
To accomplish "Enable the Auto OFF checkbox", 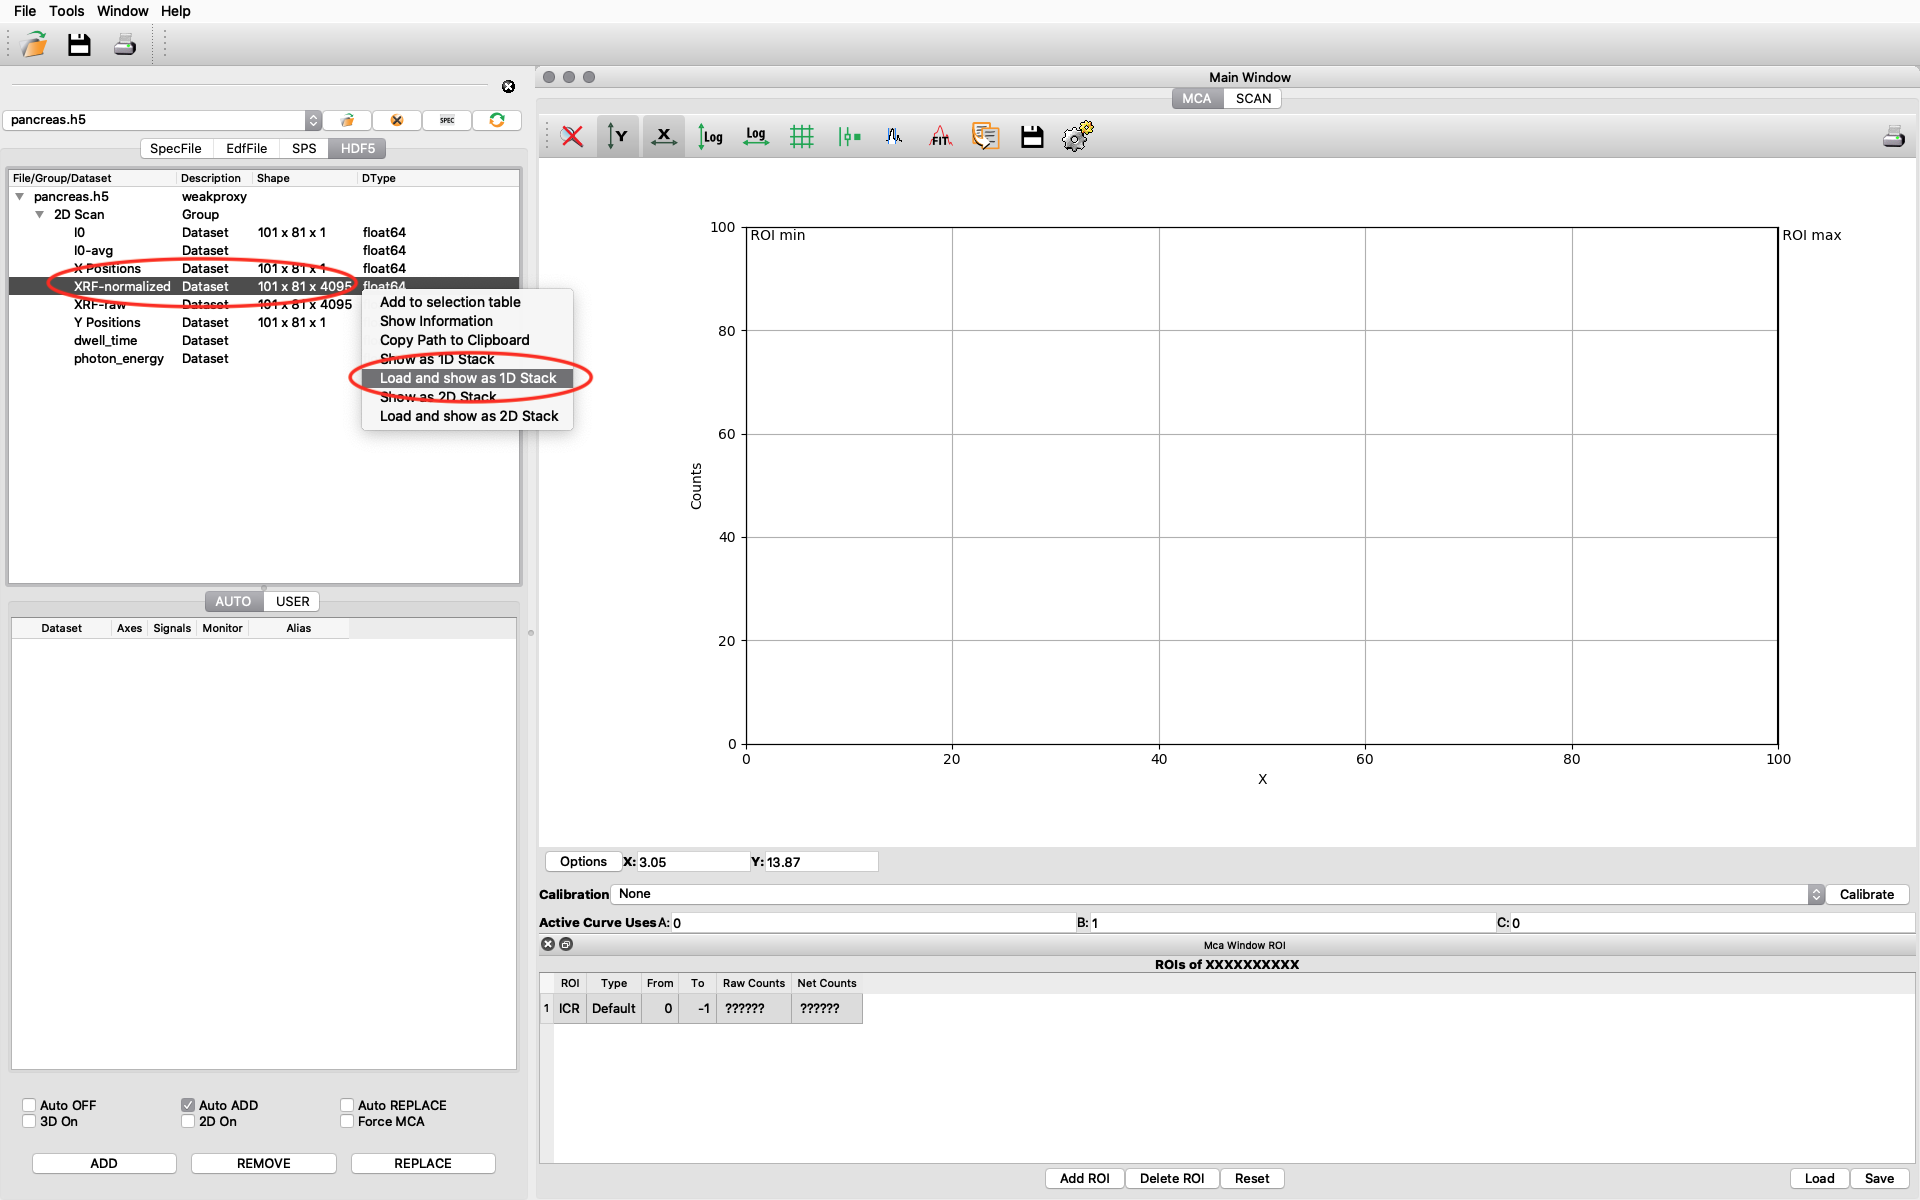I will click(x=29, y=1105).
